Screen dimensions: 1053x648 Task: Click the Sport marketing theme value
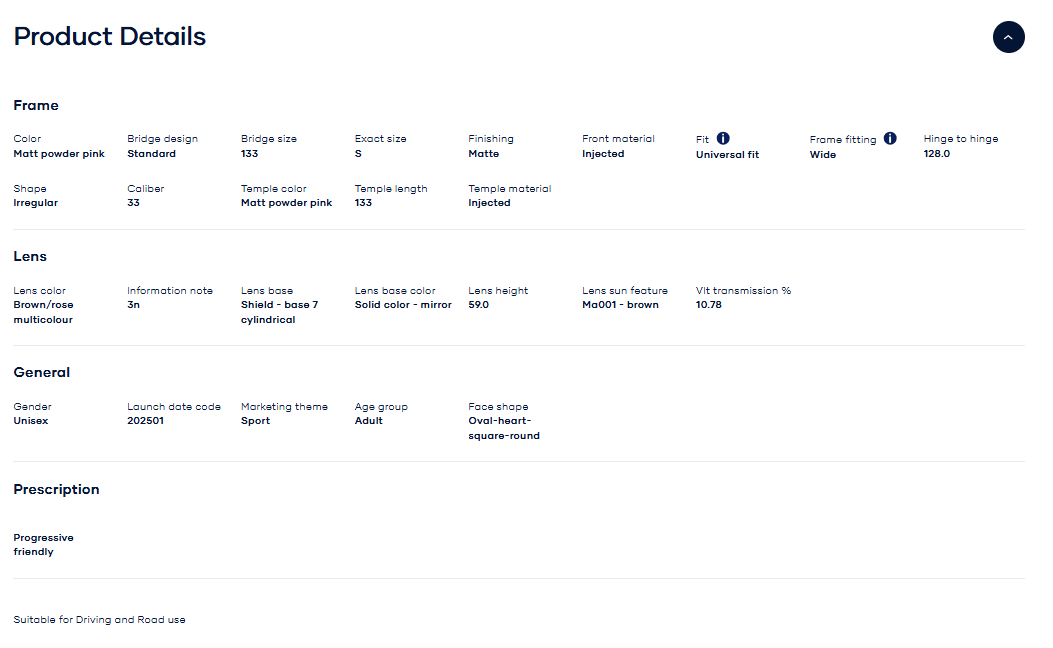(x=255, y=421)
